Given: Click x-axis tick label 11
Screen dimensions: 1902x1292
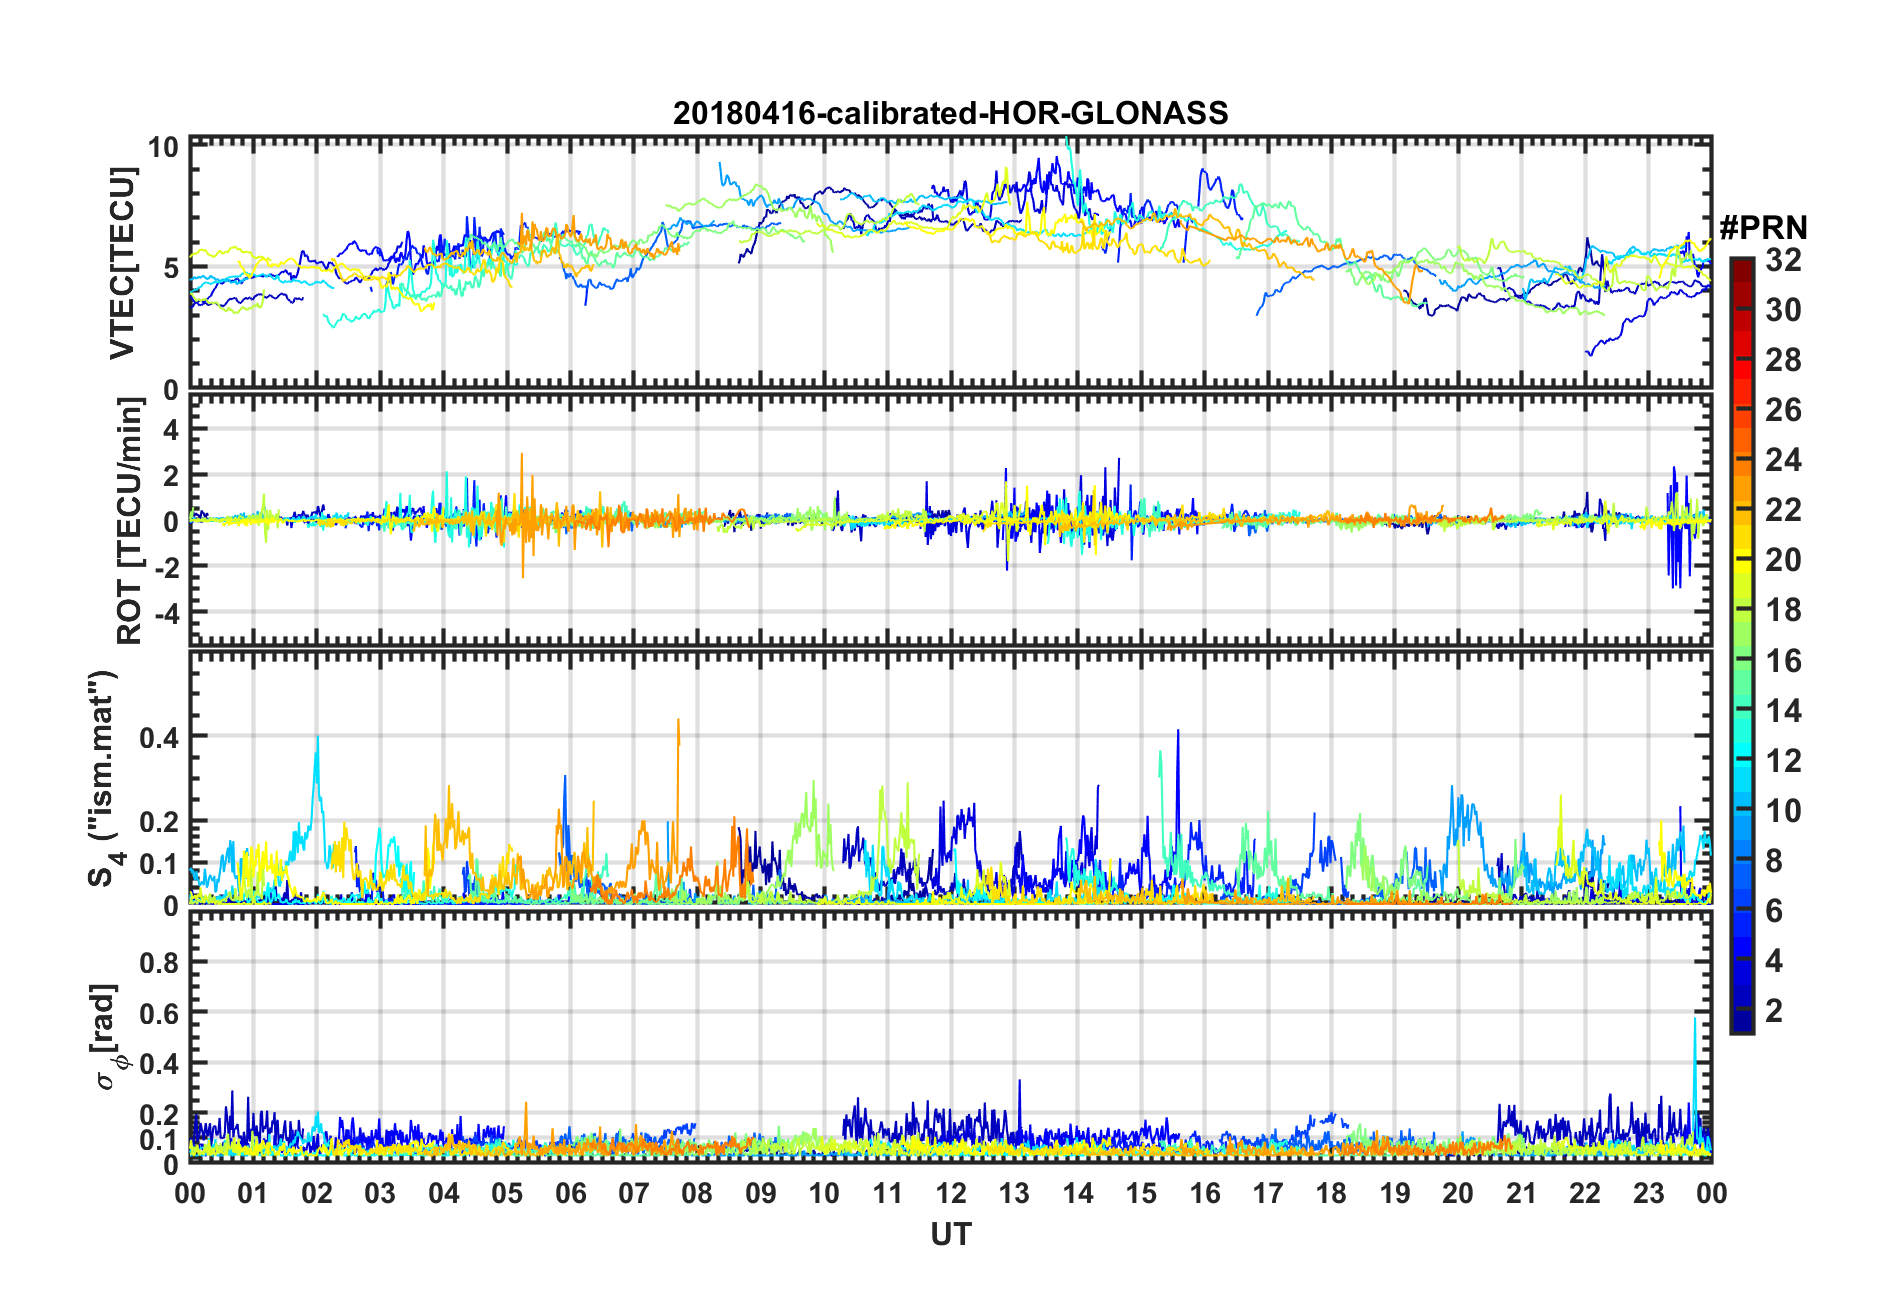Looking at the screenshot, I should 888,1193.
